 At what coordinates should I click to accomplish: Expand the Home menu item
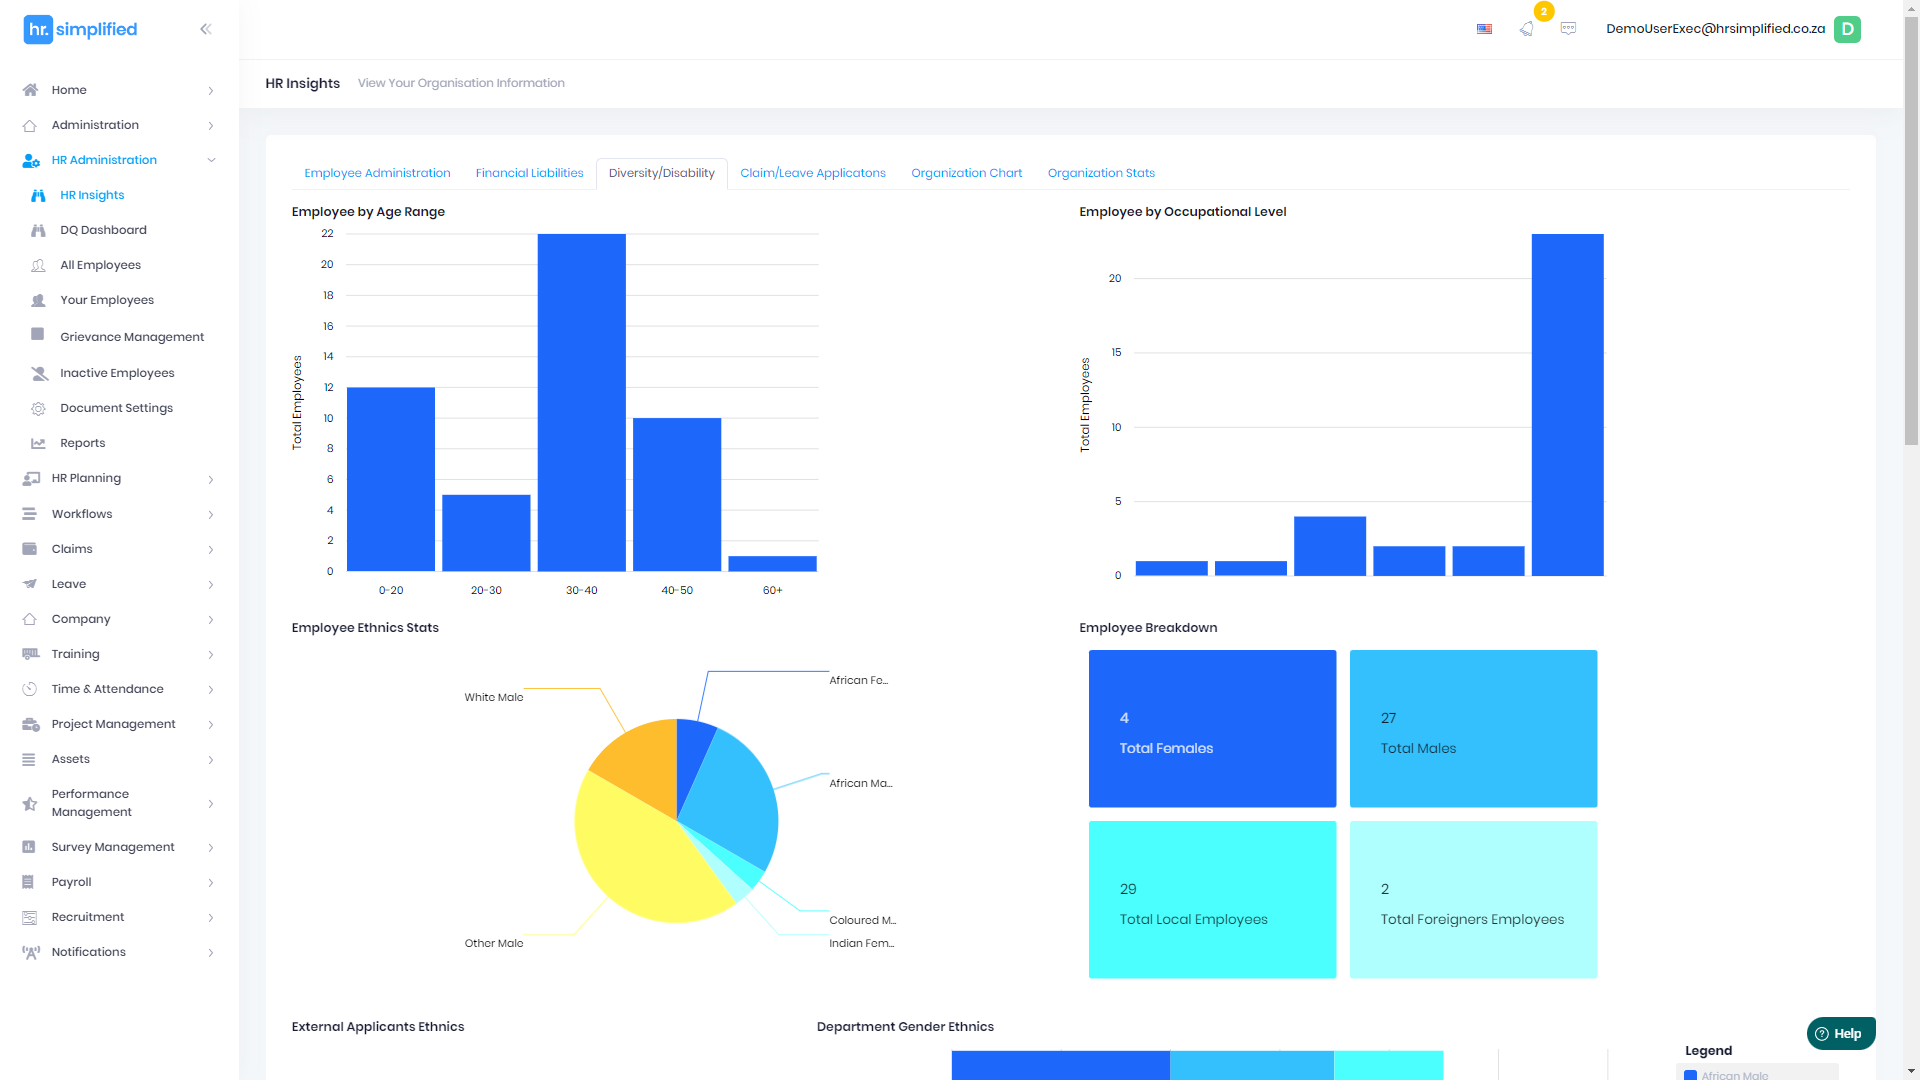pos(69,90)
